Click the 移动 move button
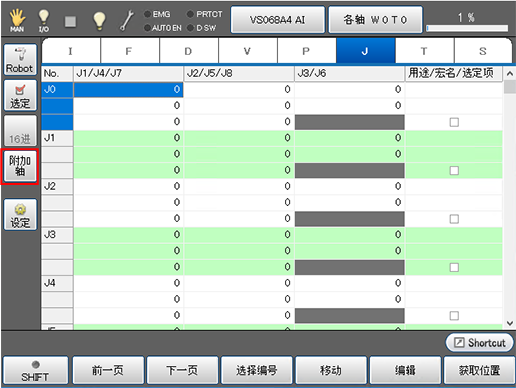 [331, 370]
